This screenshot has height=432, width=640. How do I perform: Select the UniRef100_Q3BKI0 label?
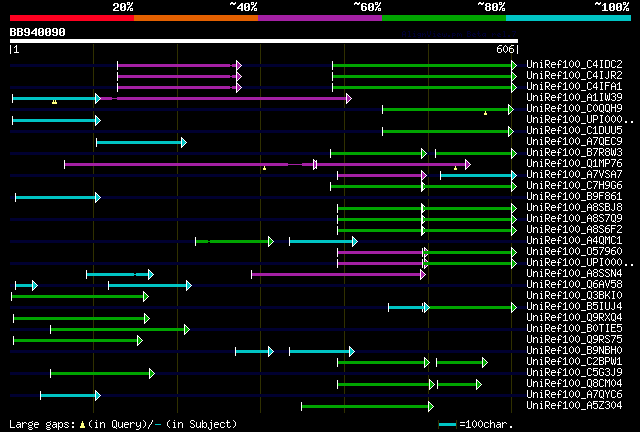point(574,296)
